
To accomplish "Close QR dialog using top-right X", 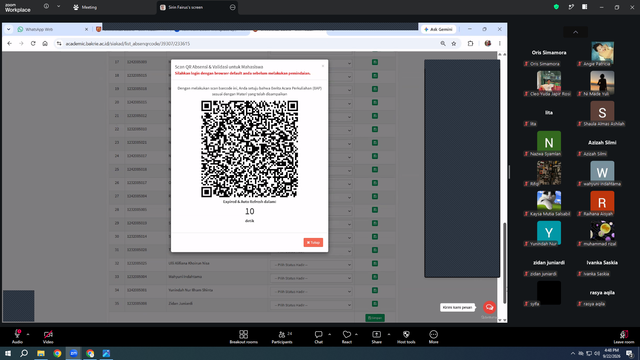I will point(323,66).
